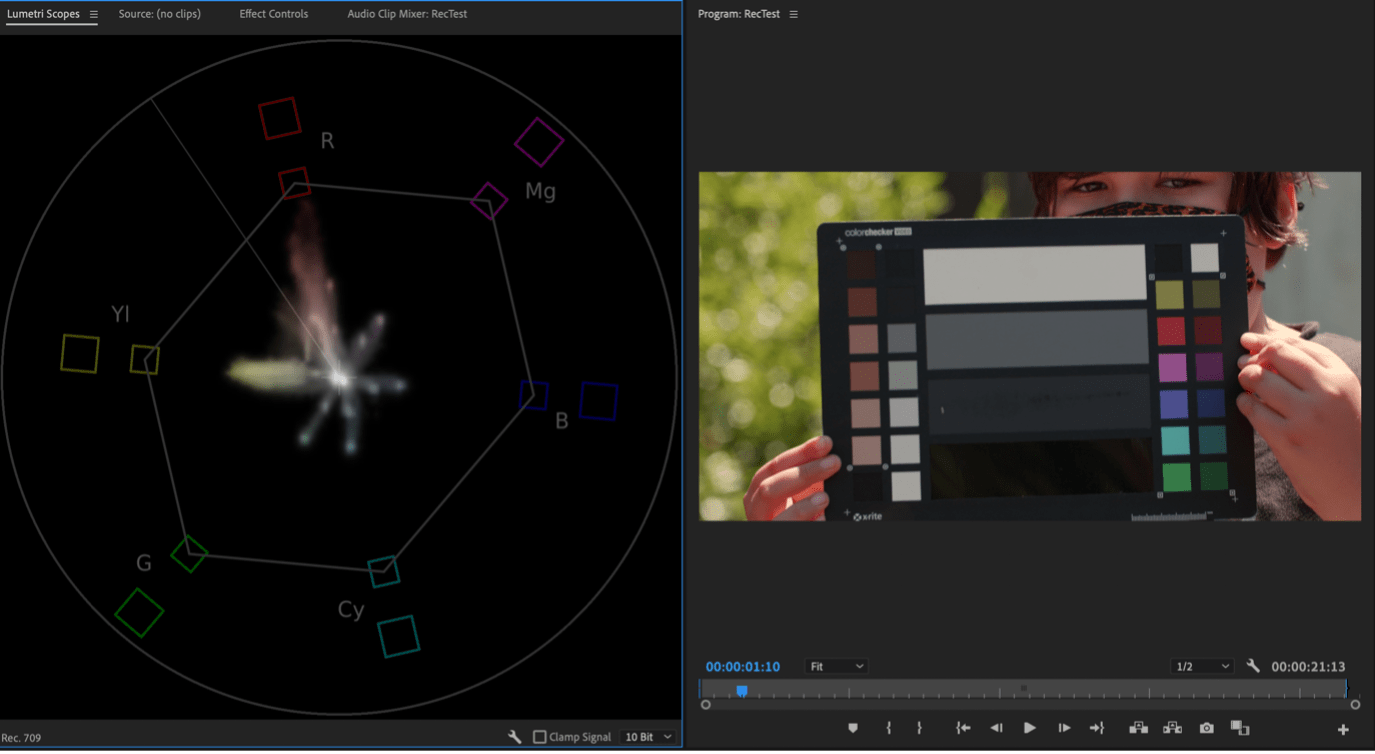Click the Add Marker icon

(x=853, y=728)
